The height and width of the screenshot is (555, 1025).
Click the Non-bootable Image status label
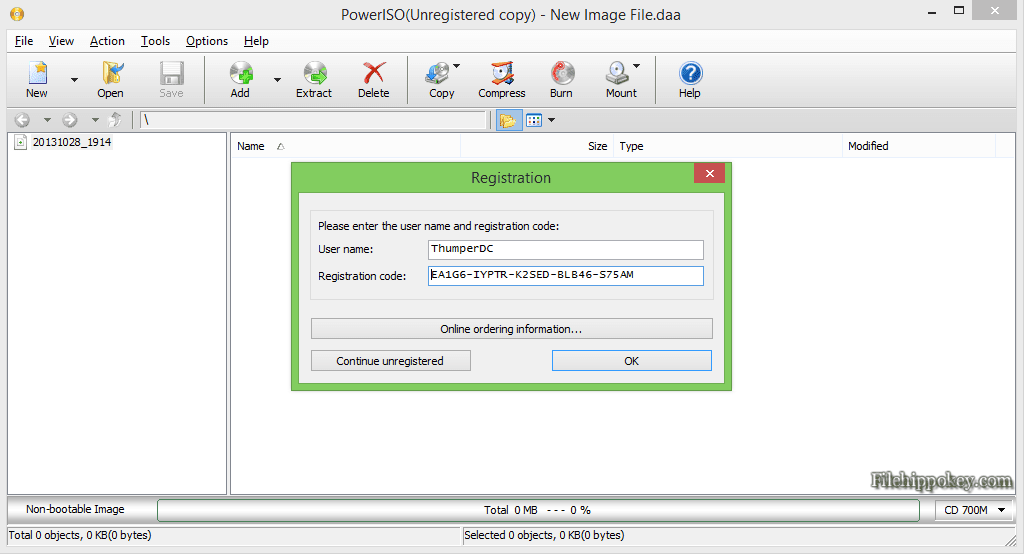point(75,509)
